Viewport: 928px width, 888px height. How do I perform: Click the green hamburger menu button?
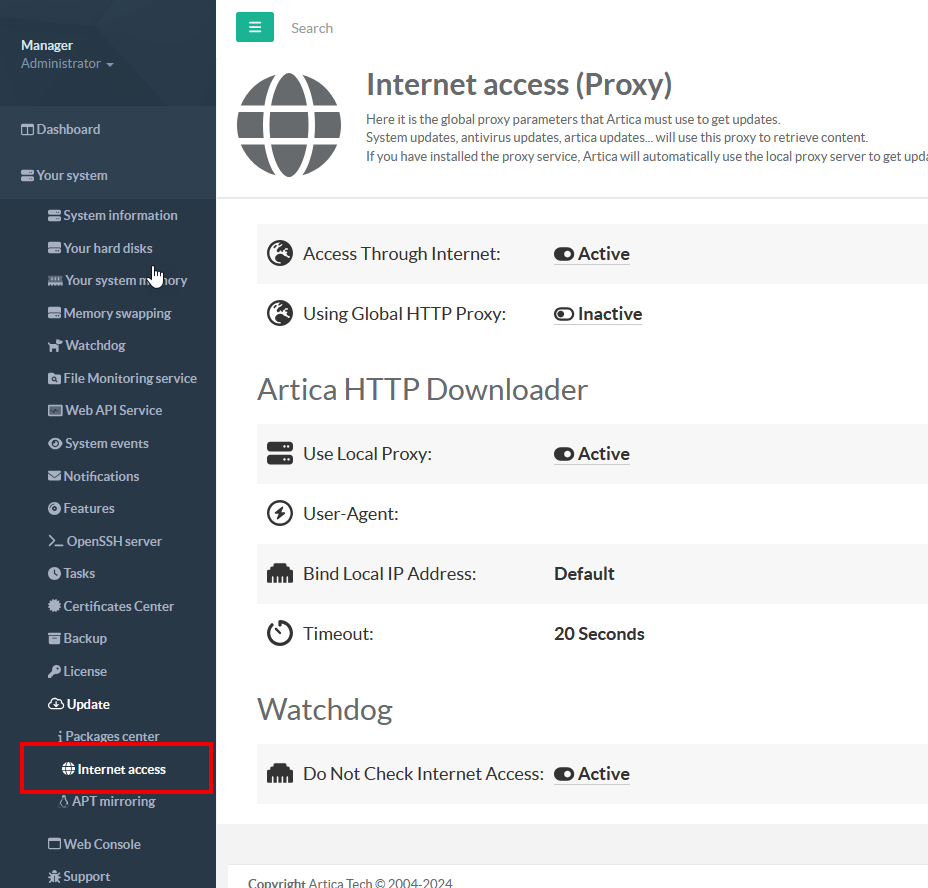click(254, 28)
